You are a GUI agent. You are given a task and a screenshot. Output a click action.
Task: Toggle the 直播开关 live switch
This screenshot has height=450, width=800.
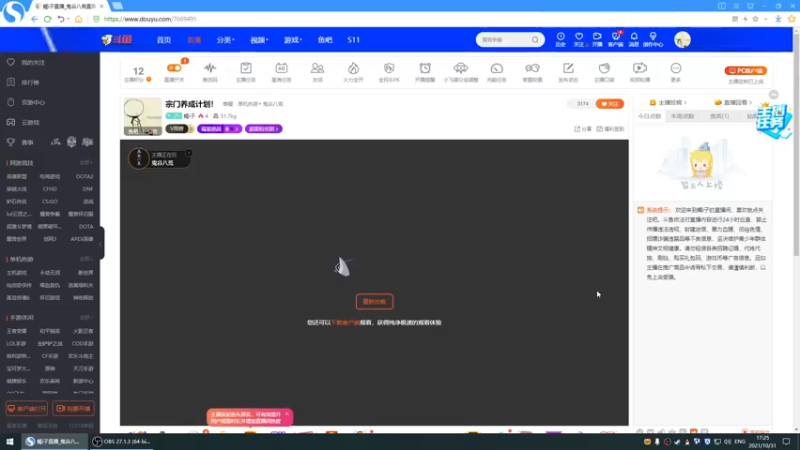coord(174,72)
